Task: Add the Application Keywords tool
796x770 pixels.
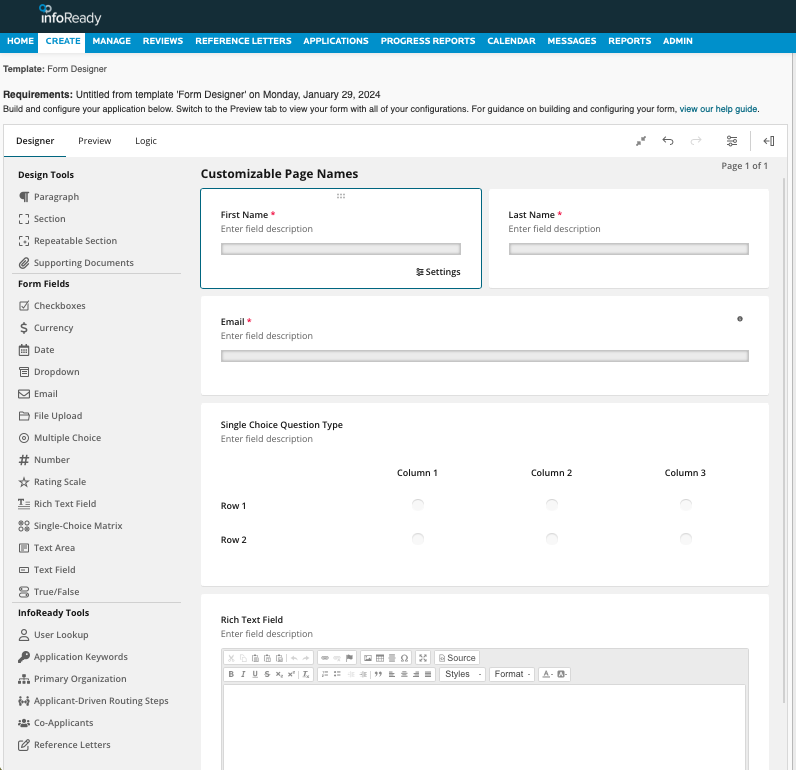Action: [x=80, y=657]
